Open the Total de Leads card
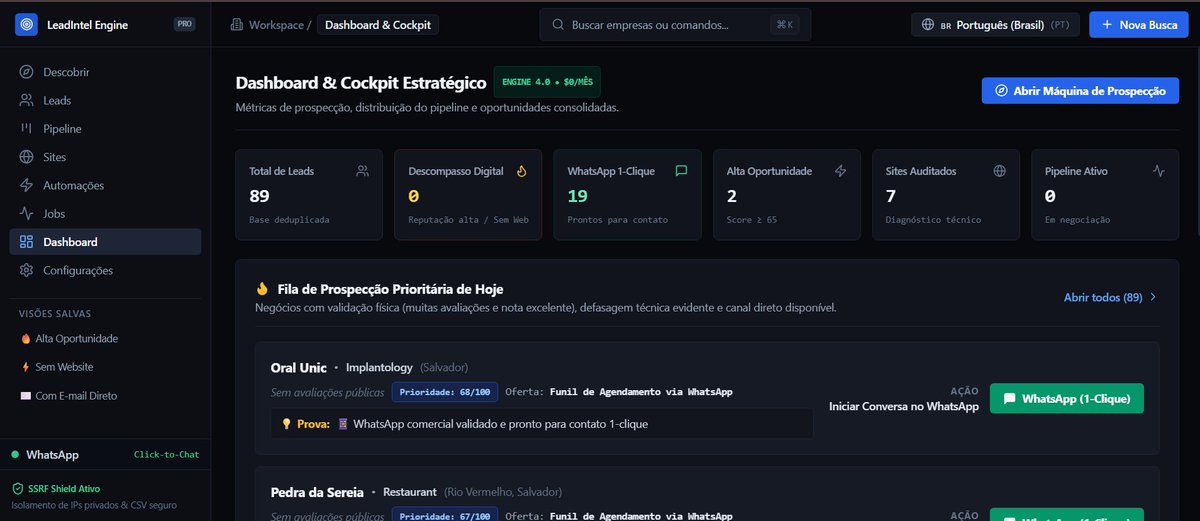 [309, 195]
